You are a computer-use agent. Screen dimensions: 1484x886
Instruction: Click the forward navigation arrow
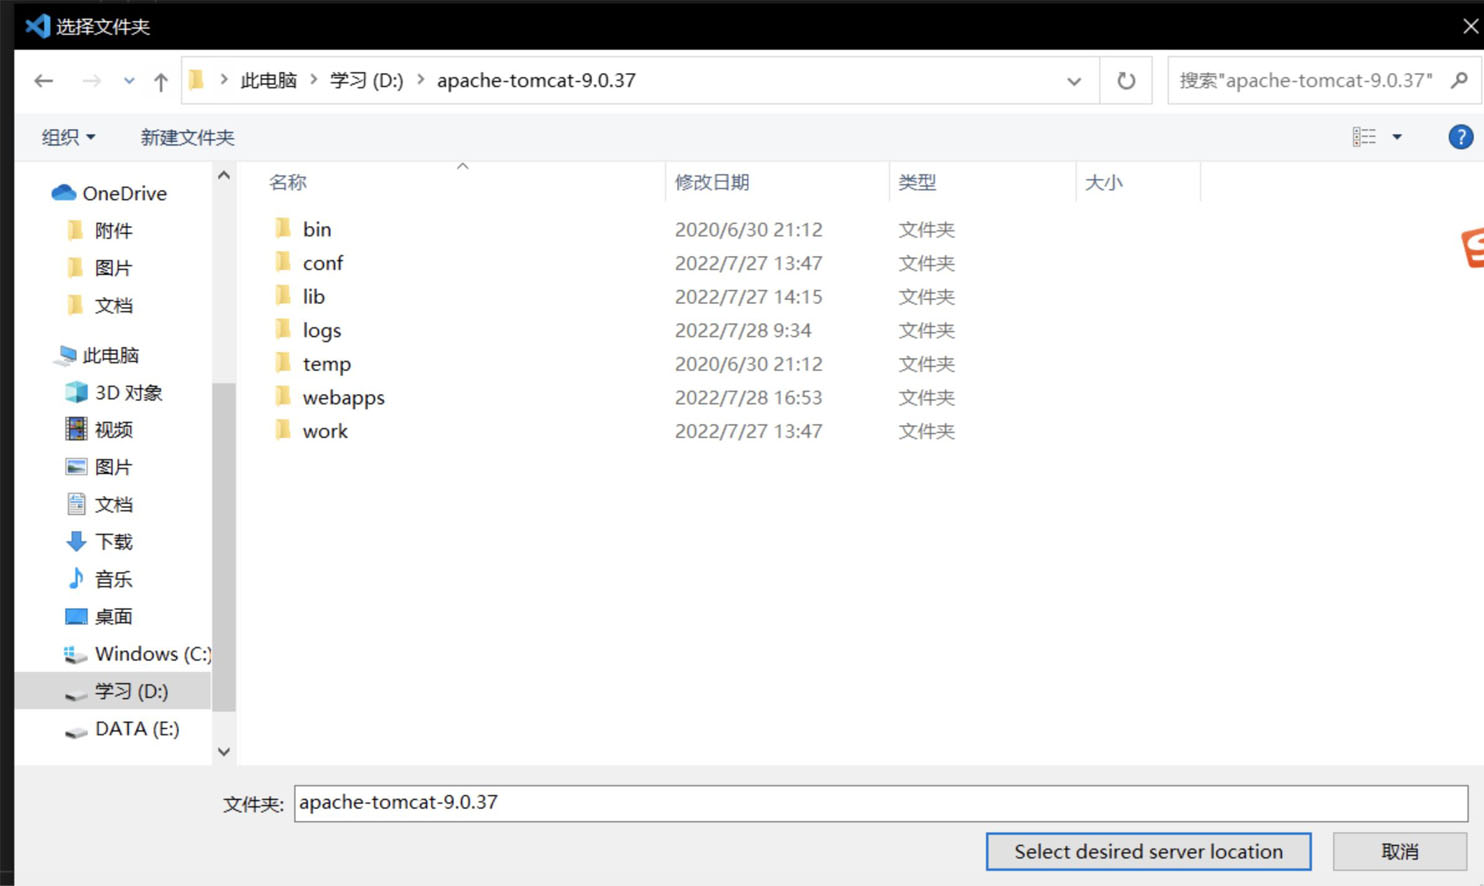91,81
